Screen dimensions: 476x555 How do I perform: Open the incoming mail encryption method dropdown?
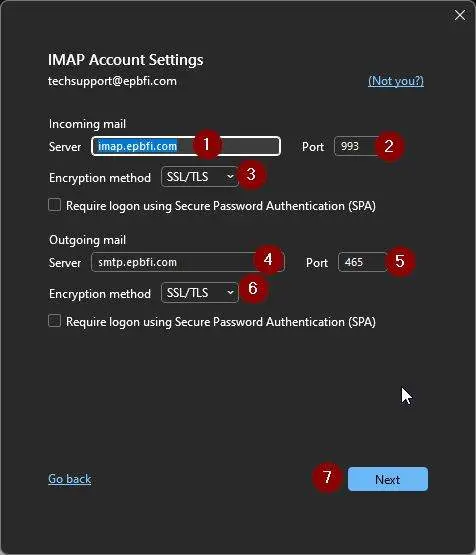tap(200, 176)
